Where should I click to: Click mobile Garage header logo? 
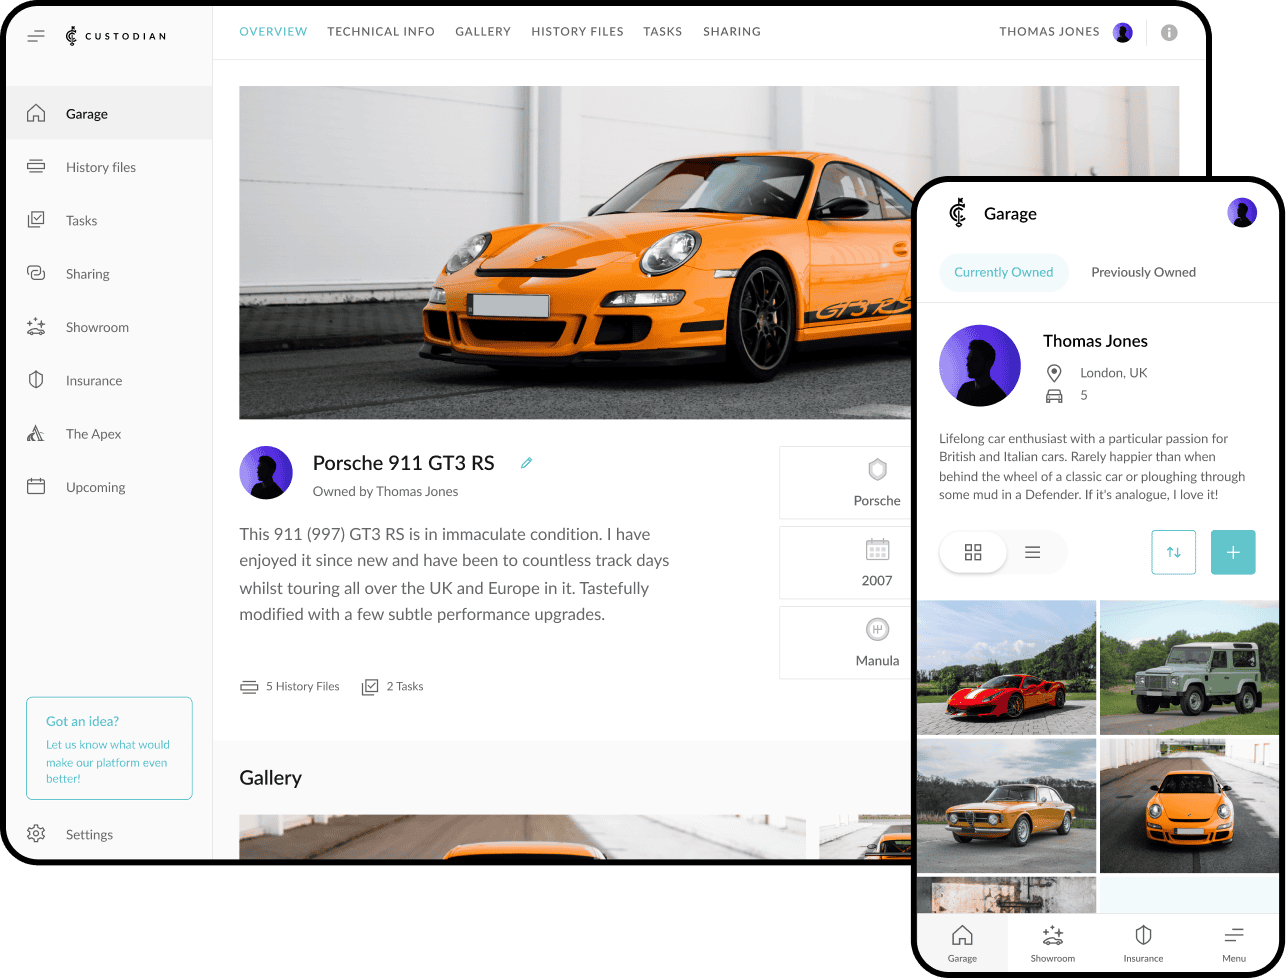click(x=958, y=212)
